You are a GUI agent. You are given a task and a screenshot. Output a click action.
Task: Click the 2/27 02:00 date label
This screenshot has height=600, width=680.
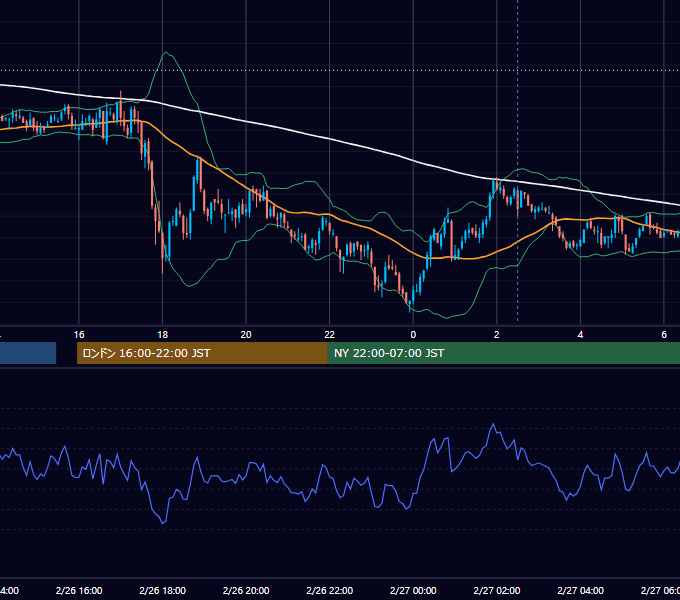pyautogui.click(x=497, y=590)
